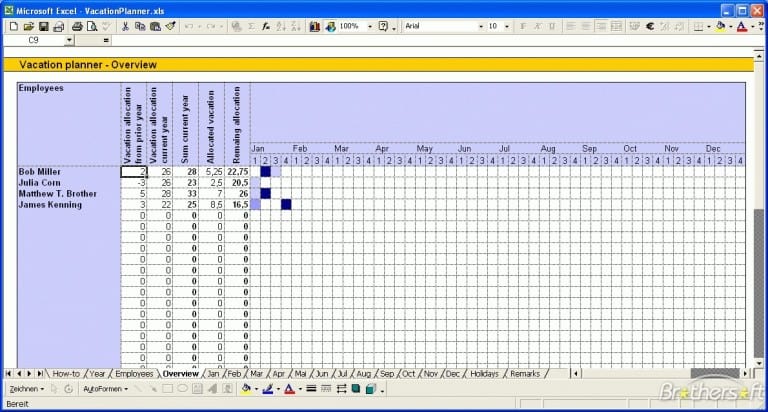
Task: Copy selection using the Copy icon
Action: [140, 26]
